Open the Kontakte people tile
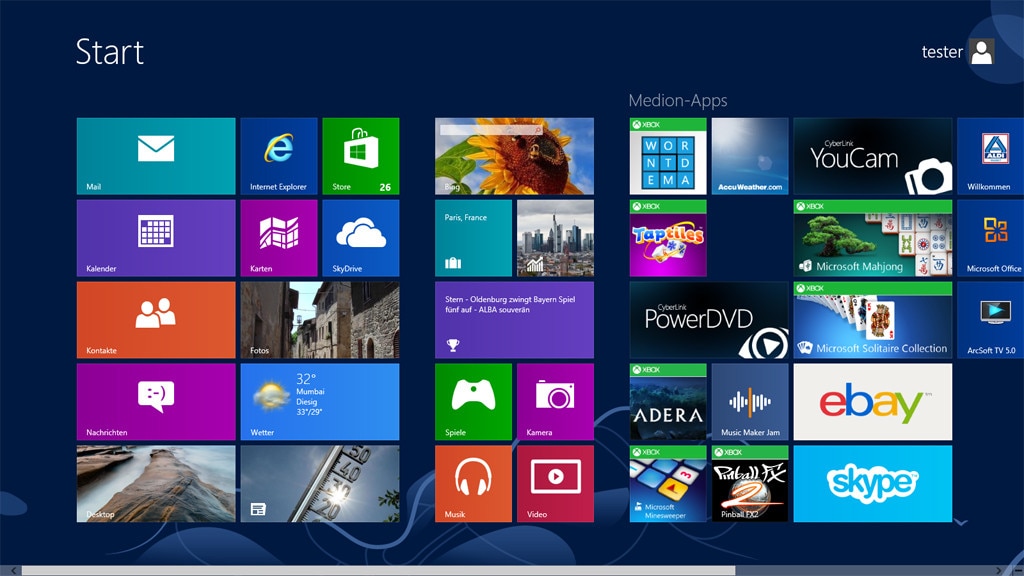Image resolution: width=1024 pixels, height=576 pixels. pos(156,320)
